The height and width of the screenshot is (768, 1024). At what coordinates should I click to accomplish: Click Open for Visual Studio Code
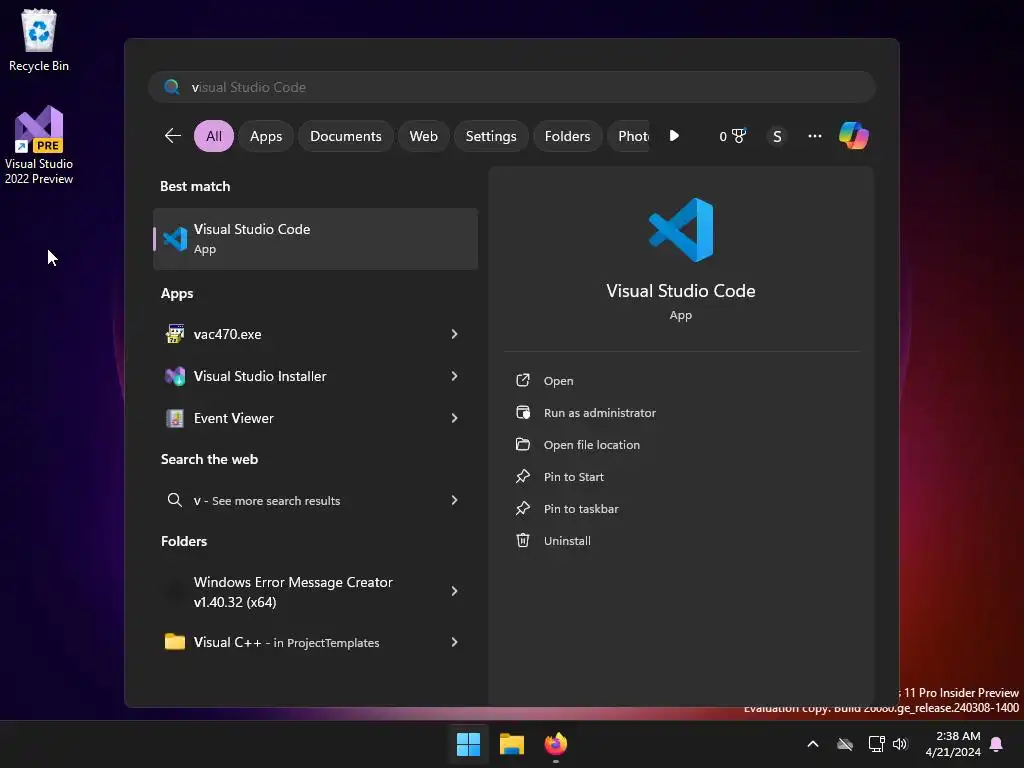pyautogui.click(x=680, y=381)
